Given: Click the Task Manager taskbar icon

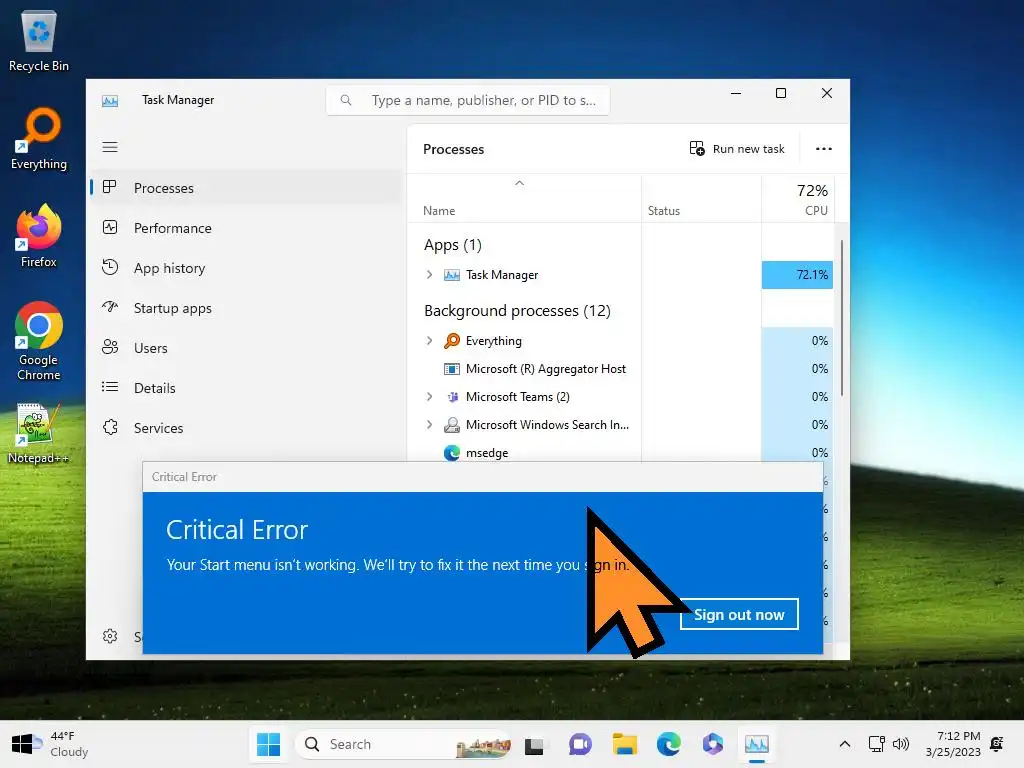Looking at the screenshot, I should (757, 744).
